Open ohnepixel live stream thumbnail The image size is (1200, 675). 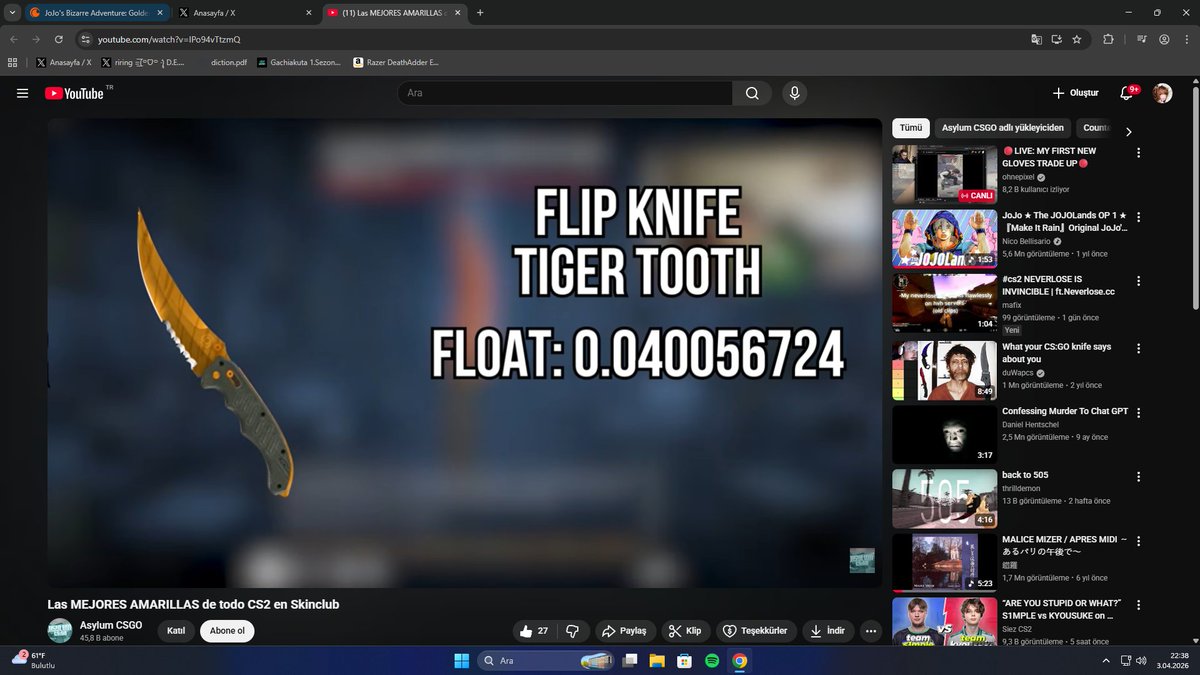[x=944, y=174]
